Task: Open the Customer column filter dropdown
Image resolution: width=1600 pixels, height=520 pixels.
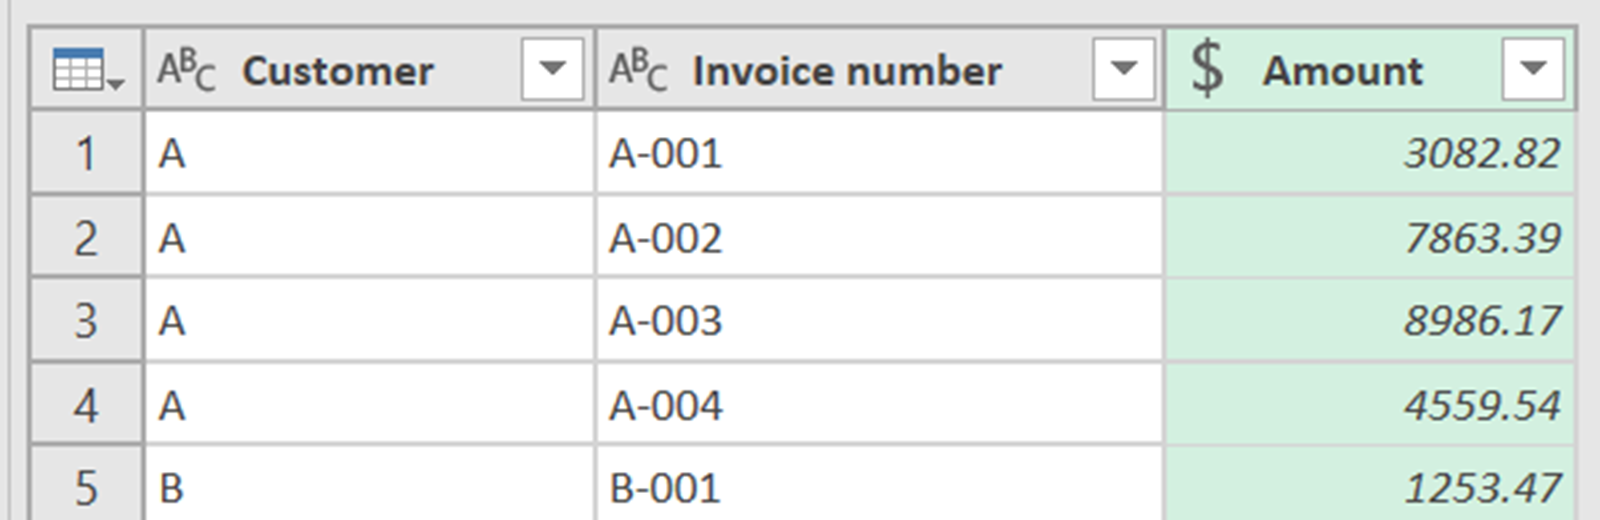Action: (x=552, y=69)
